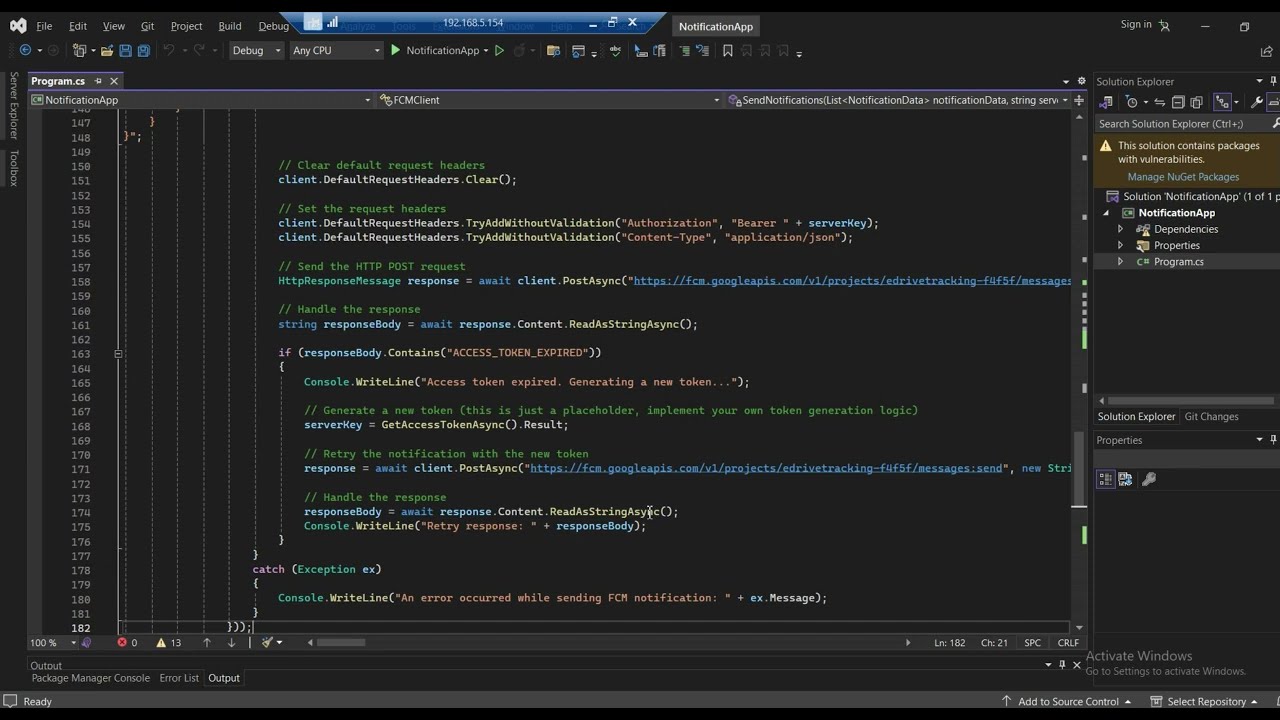Click the horizontal scrollbar thumb under the editor
Screen dimensions: 1280x720
[x=341, y=643]
